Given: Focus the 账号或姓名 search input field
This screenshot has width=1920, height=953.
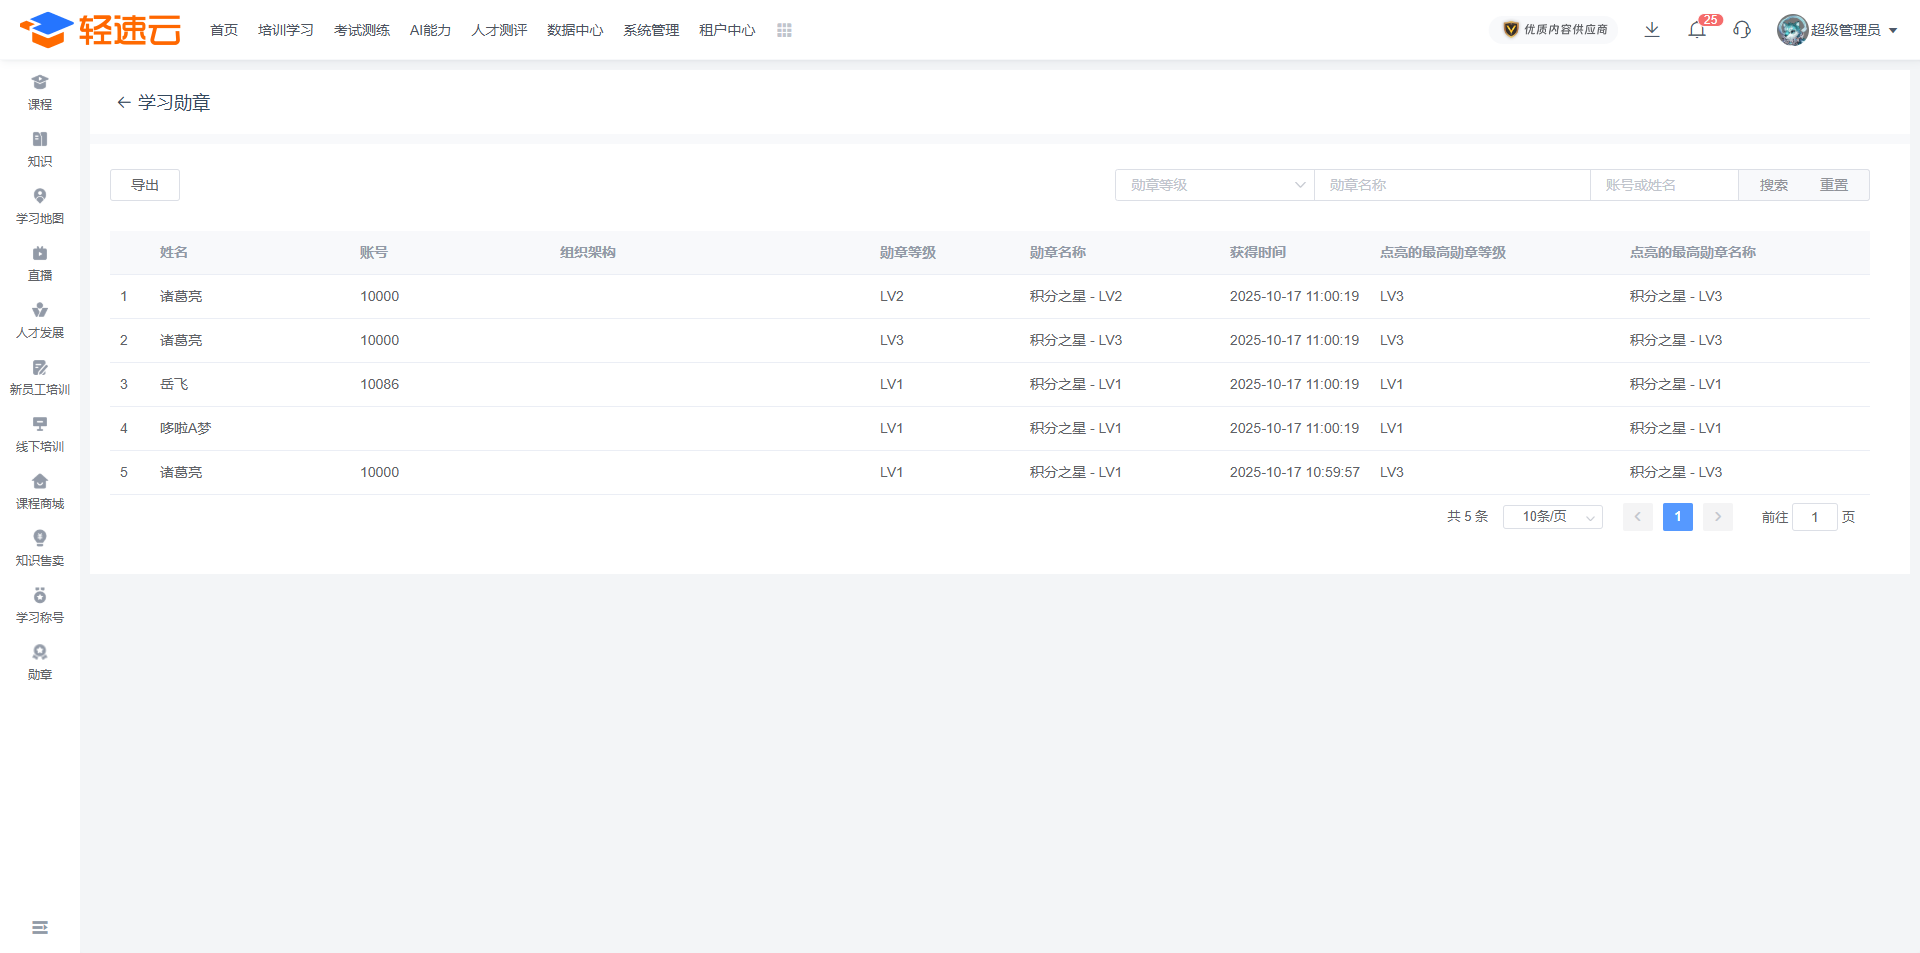Looking at the screenshot, I should pos(1663,185).
